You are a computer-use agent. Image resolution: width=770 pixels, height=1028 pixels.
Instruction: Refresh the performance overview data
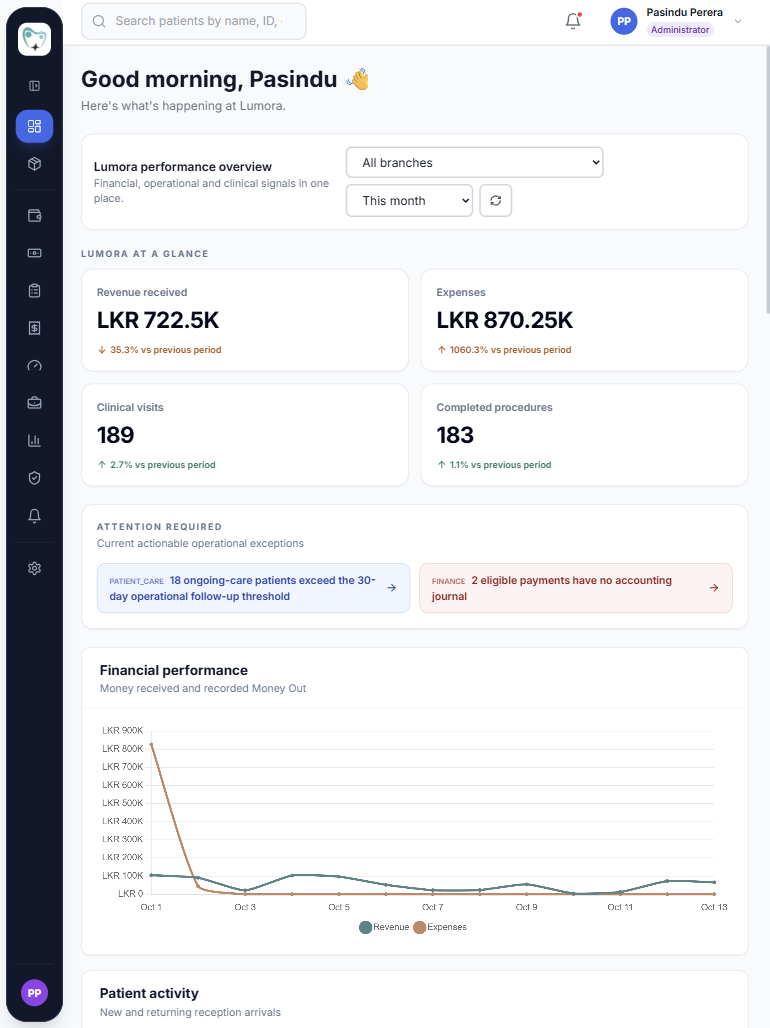pyautogui.click(x=496, y=201)
